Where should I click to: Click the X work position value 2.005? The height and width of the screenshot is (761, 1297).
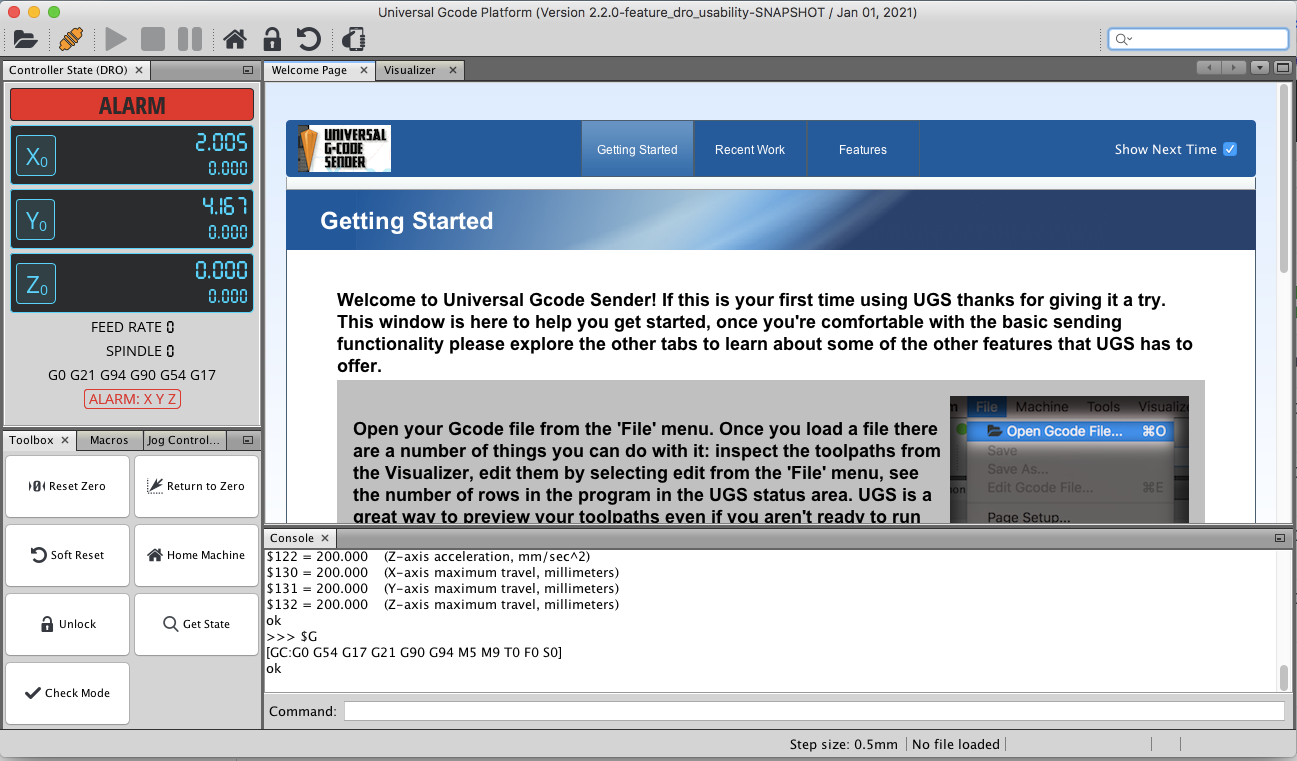tap(221, 143)
